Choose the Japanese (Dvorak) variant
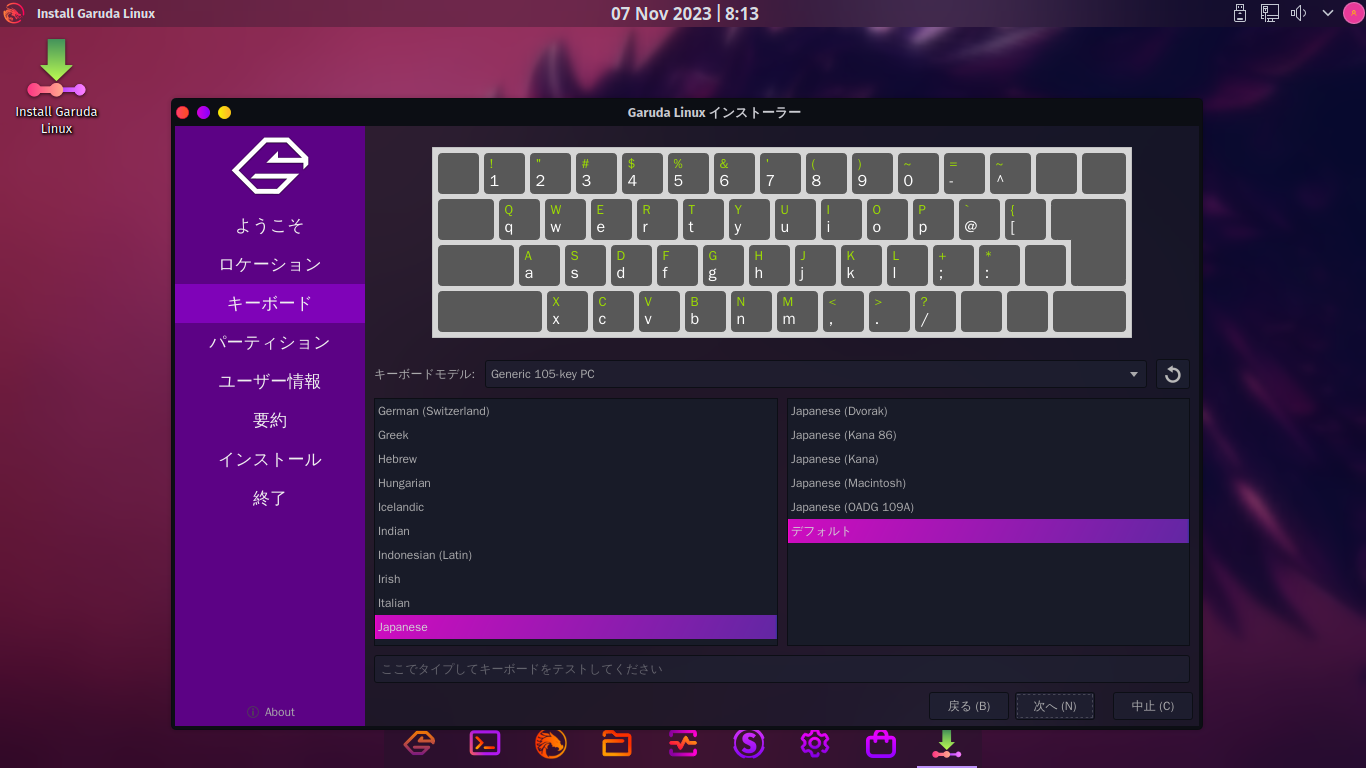 coord(988,411)
